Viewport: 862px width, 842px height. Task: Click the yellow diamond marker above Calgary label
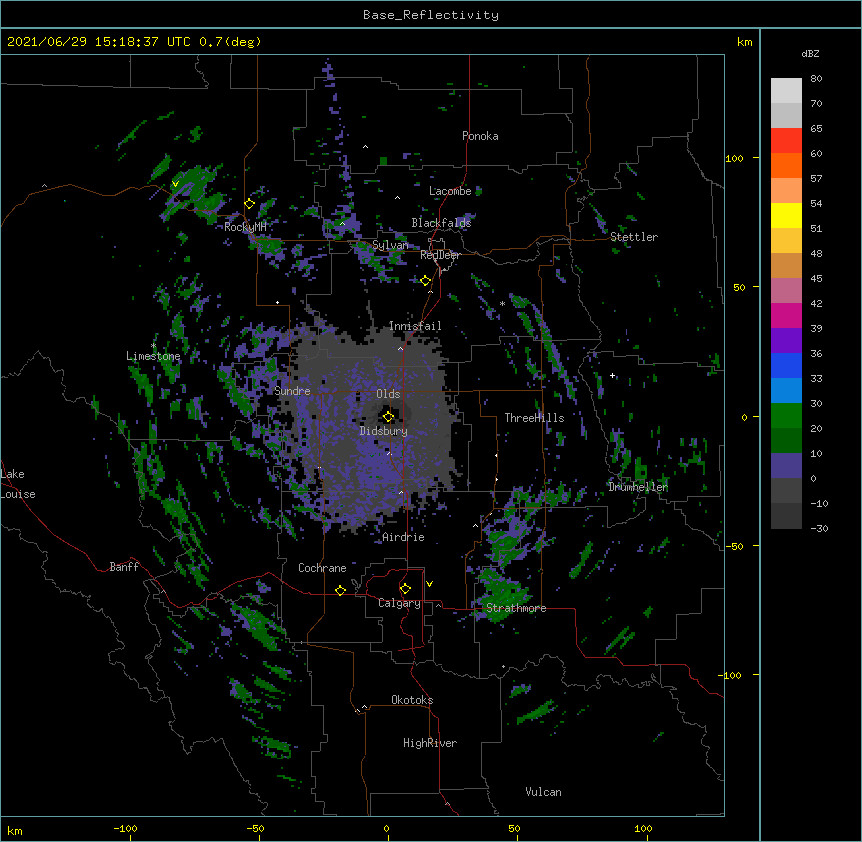pyautogui.click(x=405, y=589)
